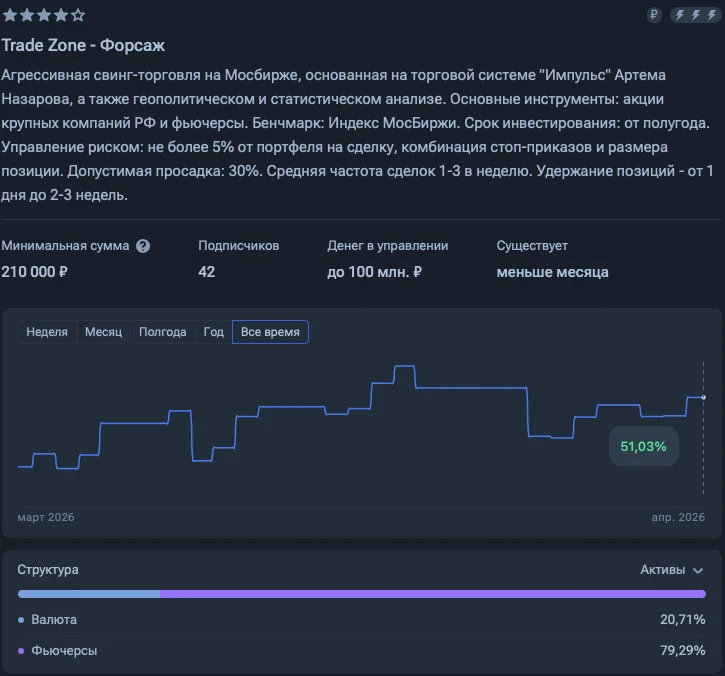Click the blue currency segment of structure bar
Image resolution: width=725 pixels, height=676 pixels.
point(89,594)
